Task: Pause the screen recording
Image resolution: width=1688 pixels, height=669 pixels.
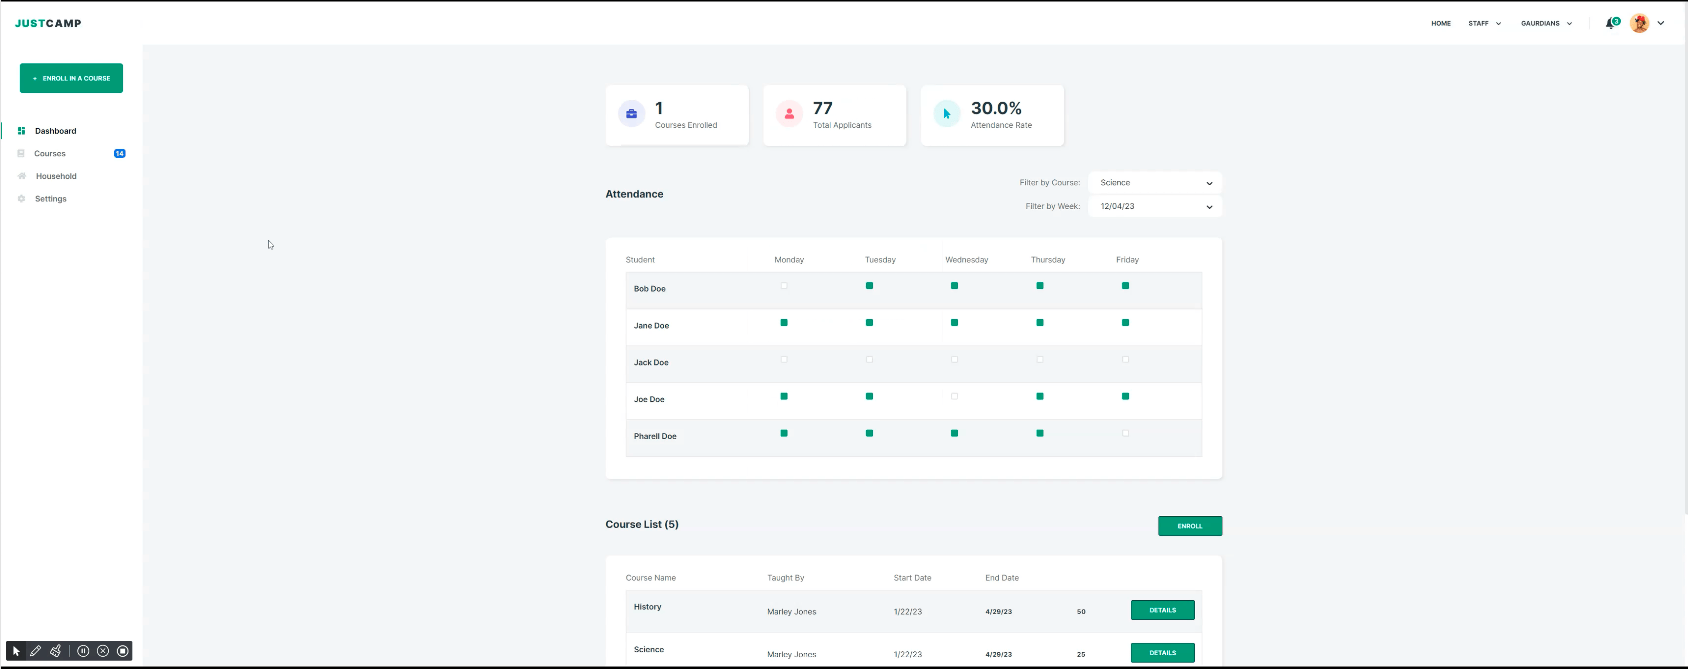Action: click(x=83, y=651)
